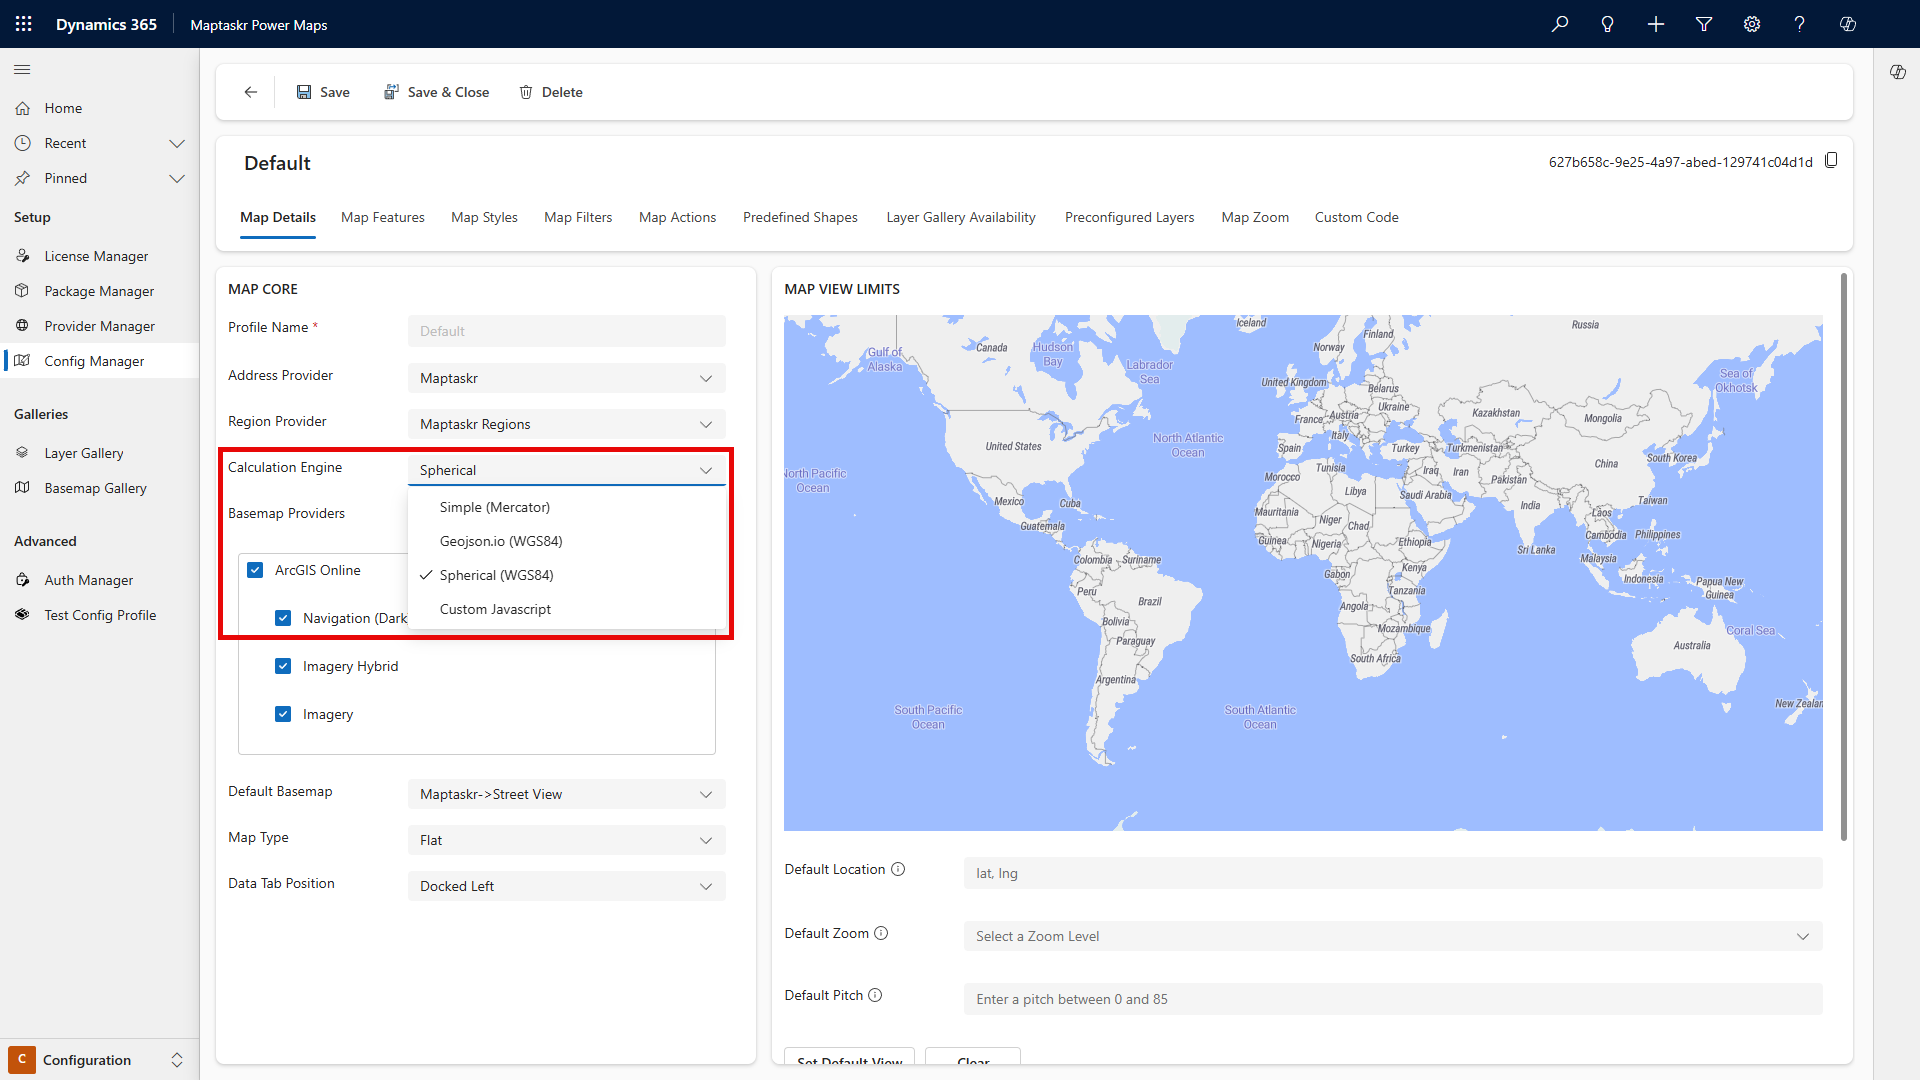1920x1080 pixels.
Task: Open Copilot in the top bar
Action: click(1847, 24)
